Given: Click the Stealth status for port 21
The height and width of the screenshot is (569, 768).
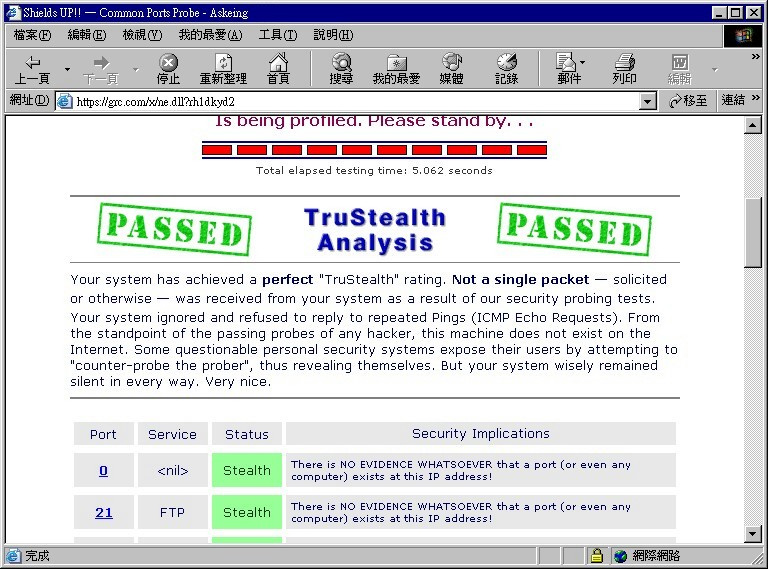Looking at the screenshot, I should tap(247, 512).
